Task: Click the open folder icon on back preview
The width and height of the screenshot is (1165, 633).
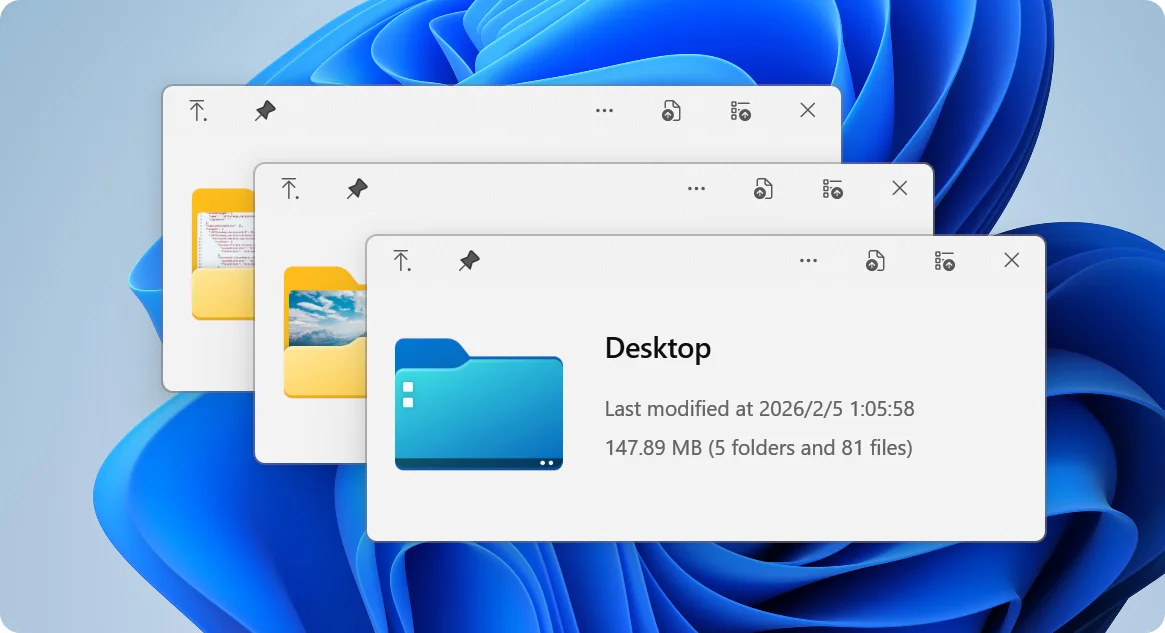Action: (x=197, y=111)
